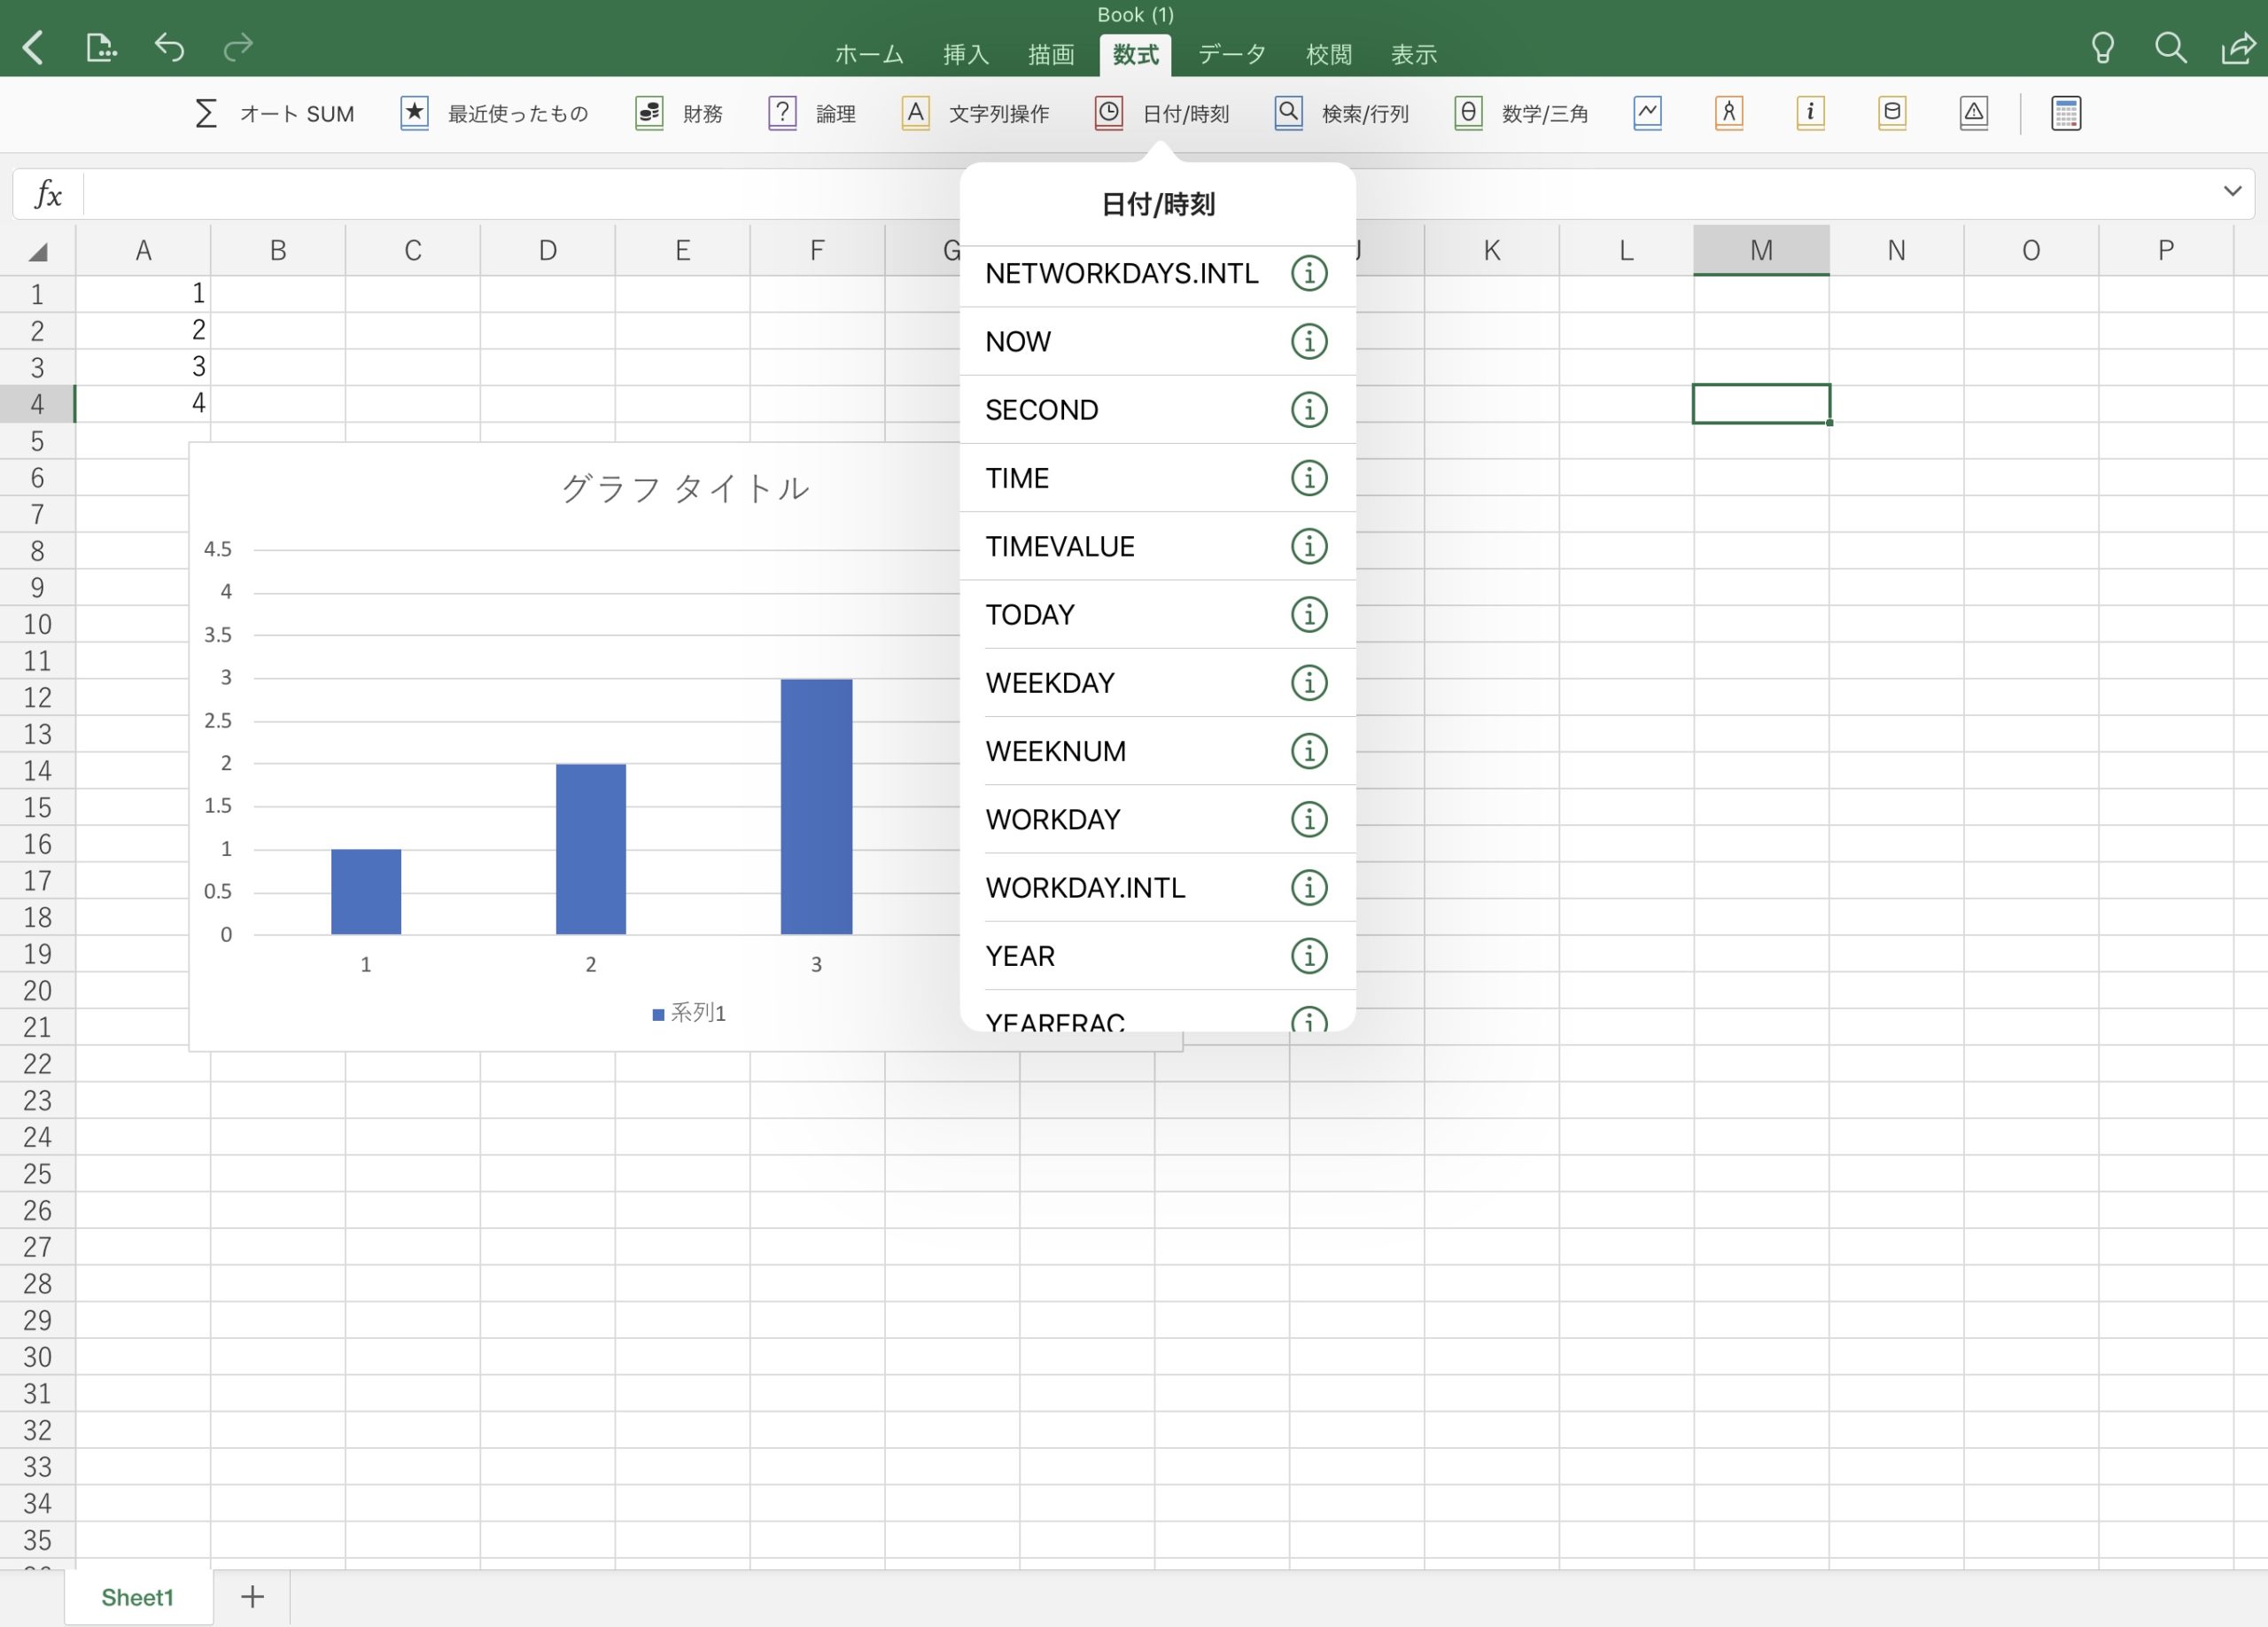
Task: Insert the SECOND function
Action: coord(1041,409)
